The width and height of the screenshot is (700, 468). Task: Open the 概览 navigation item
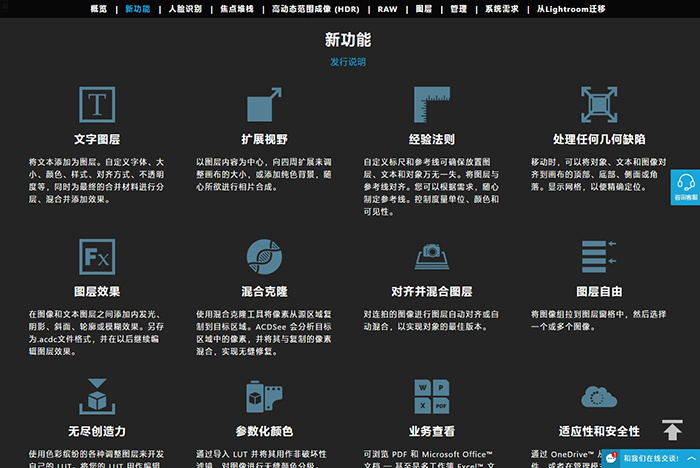pyautogui.click(x=99, y=9)
